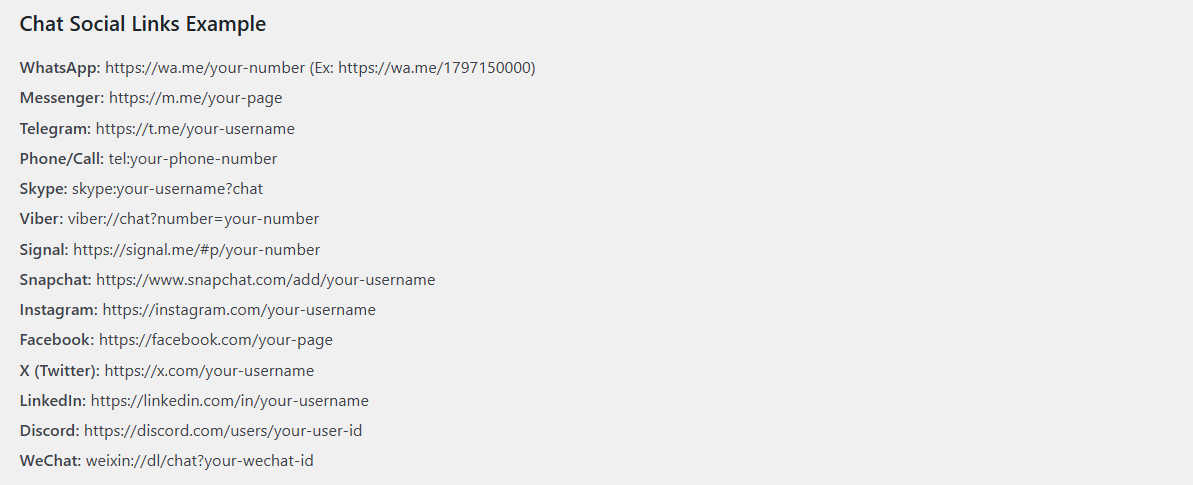Image resolution: width=1193 pixels, height=485 pixels.
Task: Click the https://m.me/your-page URL text
Action: point(196,98)
